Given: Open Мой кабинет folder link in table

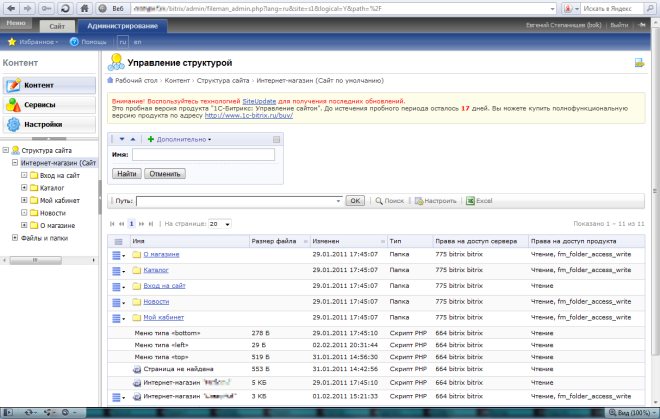Looking at the screenshot, I should (163, 317).
